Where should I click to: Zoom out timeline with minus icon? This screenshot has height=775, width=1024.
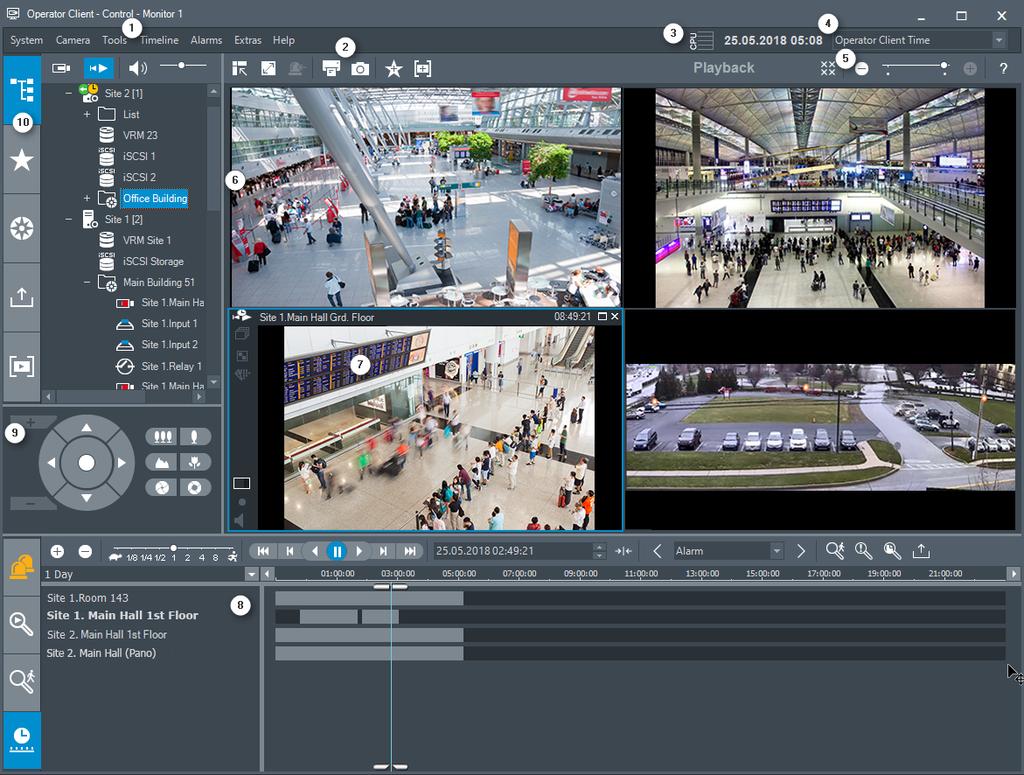(x=85, y=551)
